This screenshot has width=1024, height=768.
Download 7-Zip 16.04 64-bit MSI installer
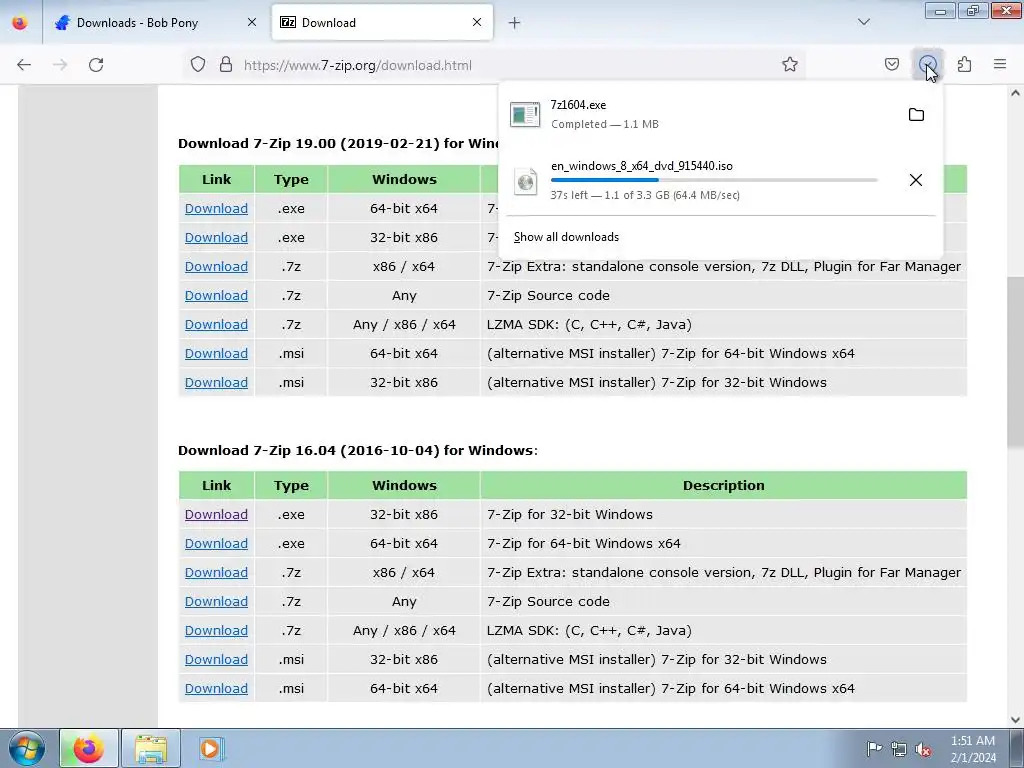click(x=216, y=688)
